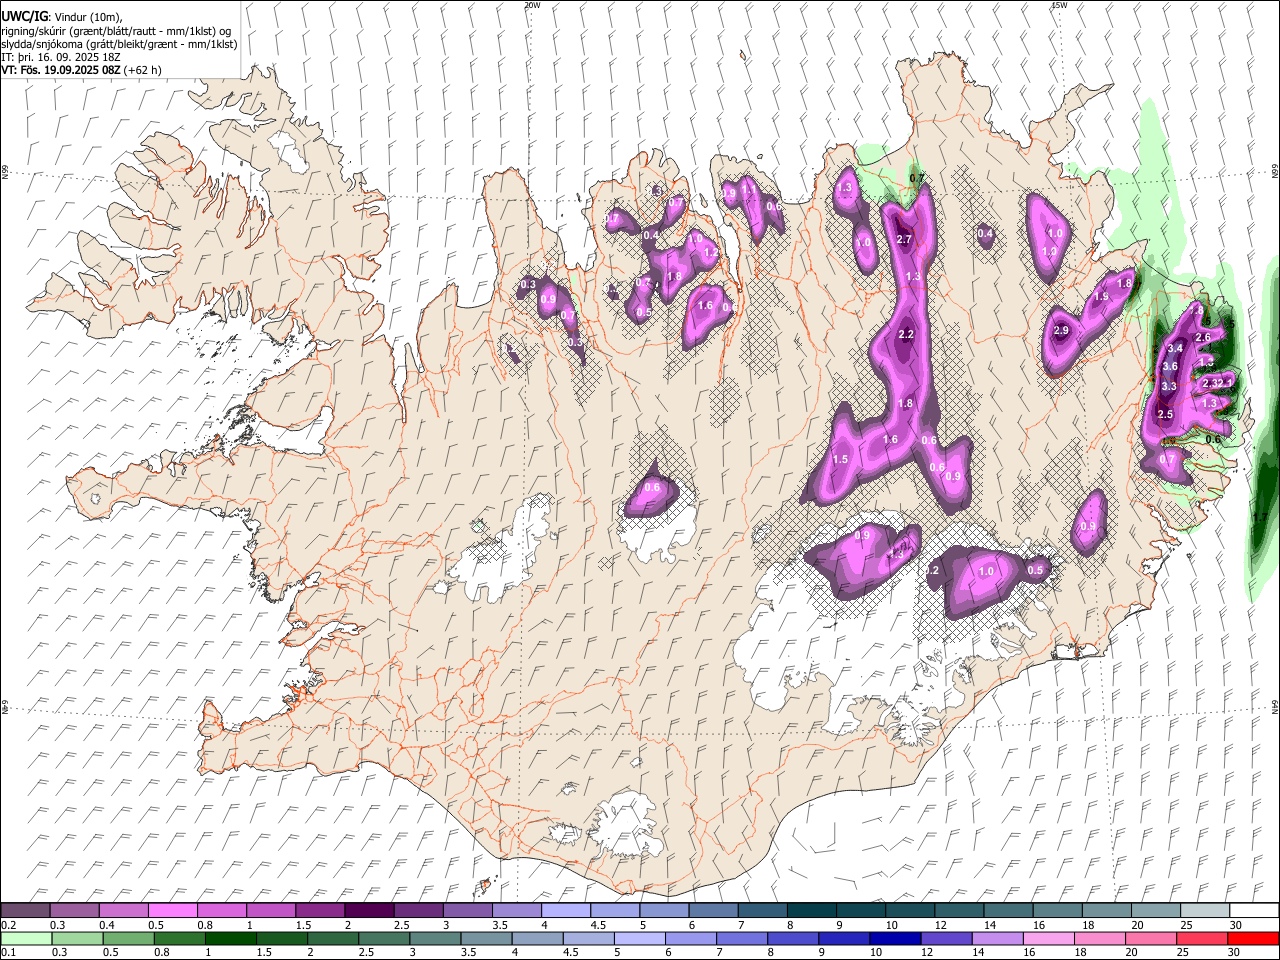Click the '15W' longitude label
Viewport: 1280px width, 960px height.
[1059, 5]
